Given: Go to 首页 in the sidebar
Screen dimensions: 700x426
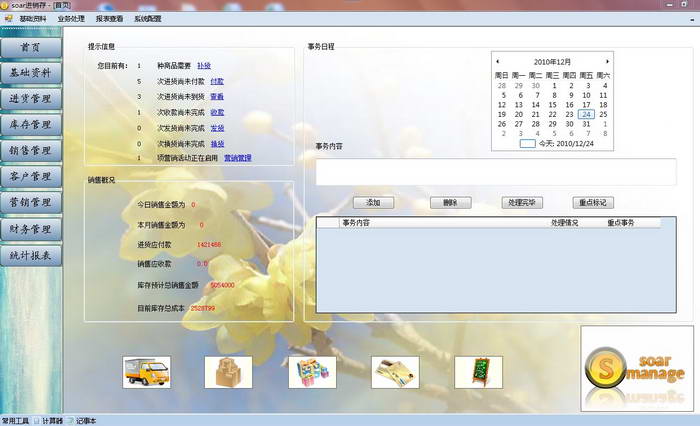Looking at the screenshot, I should tap(31, 48).
